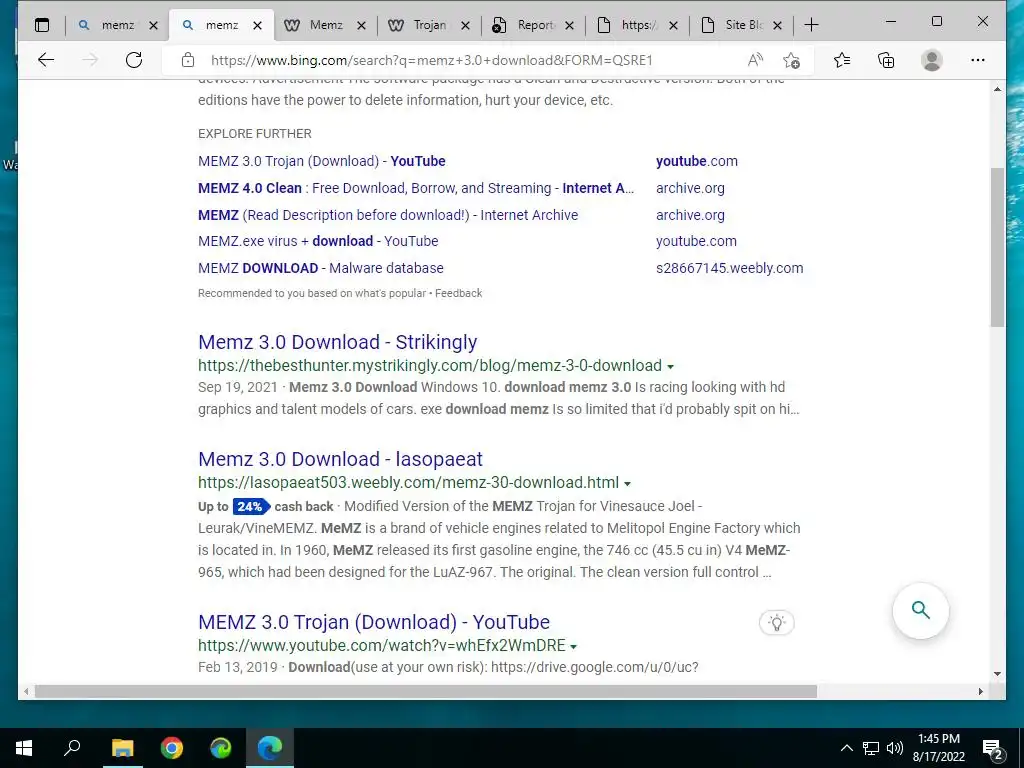The height and width of the screenshot is (768, 1024).
Task: Open MEMZ DOWNLOAD - Malware database link
Action: click(x=321, y=268)
